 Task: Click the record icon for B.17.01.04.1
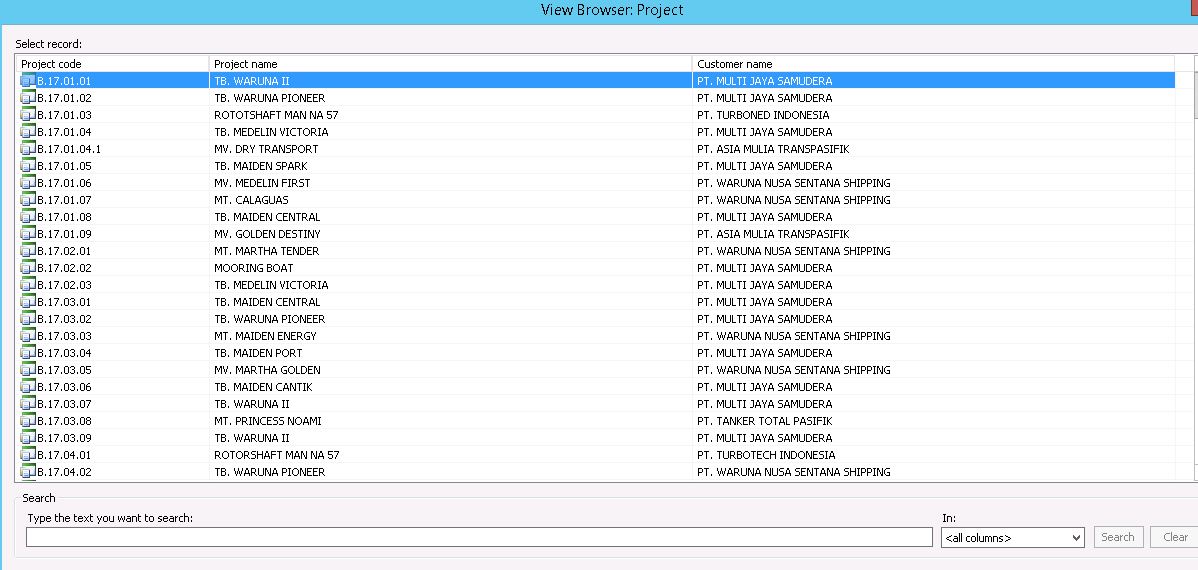tap(28, 149)
